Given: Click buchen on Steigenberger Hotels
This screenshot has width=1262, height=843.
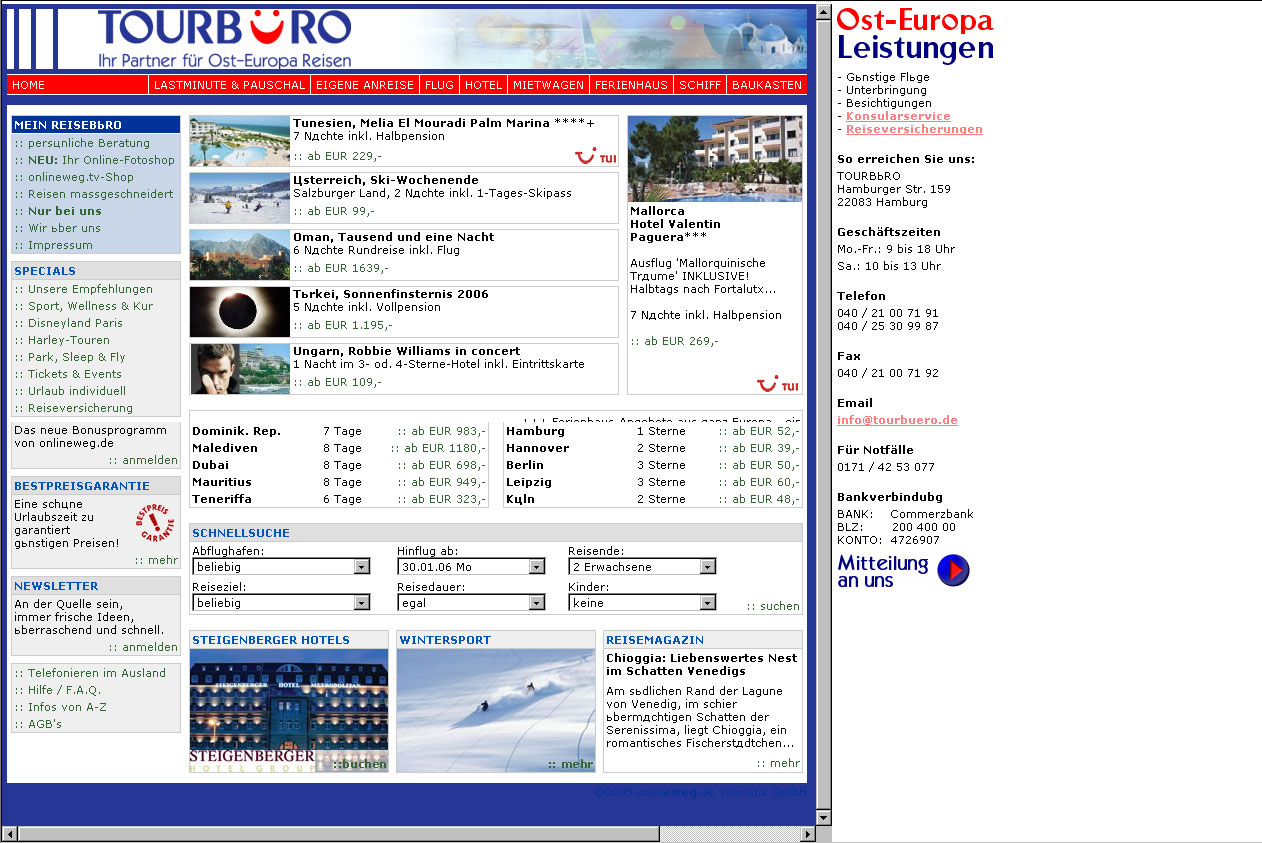Looking at the screenshot, I should coord(360,764).
